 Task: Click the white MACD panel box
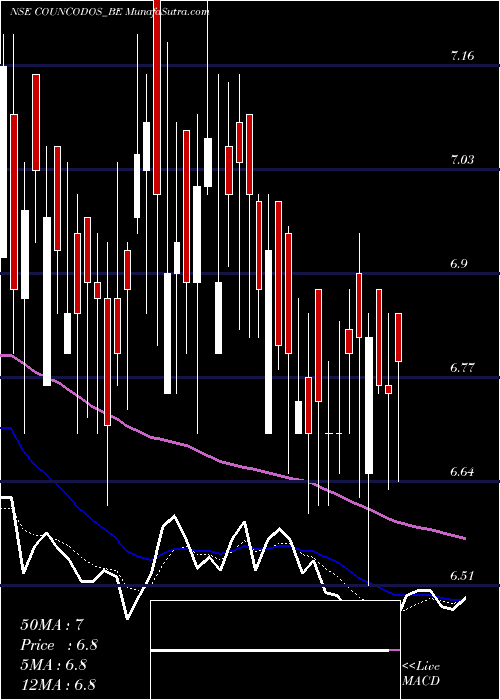click(x=275, y=650)
